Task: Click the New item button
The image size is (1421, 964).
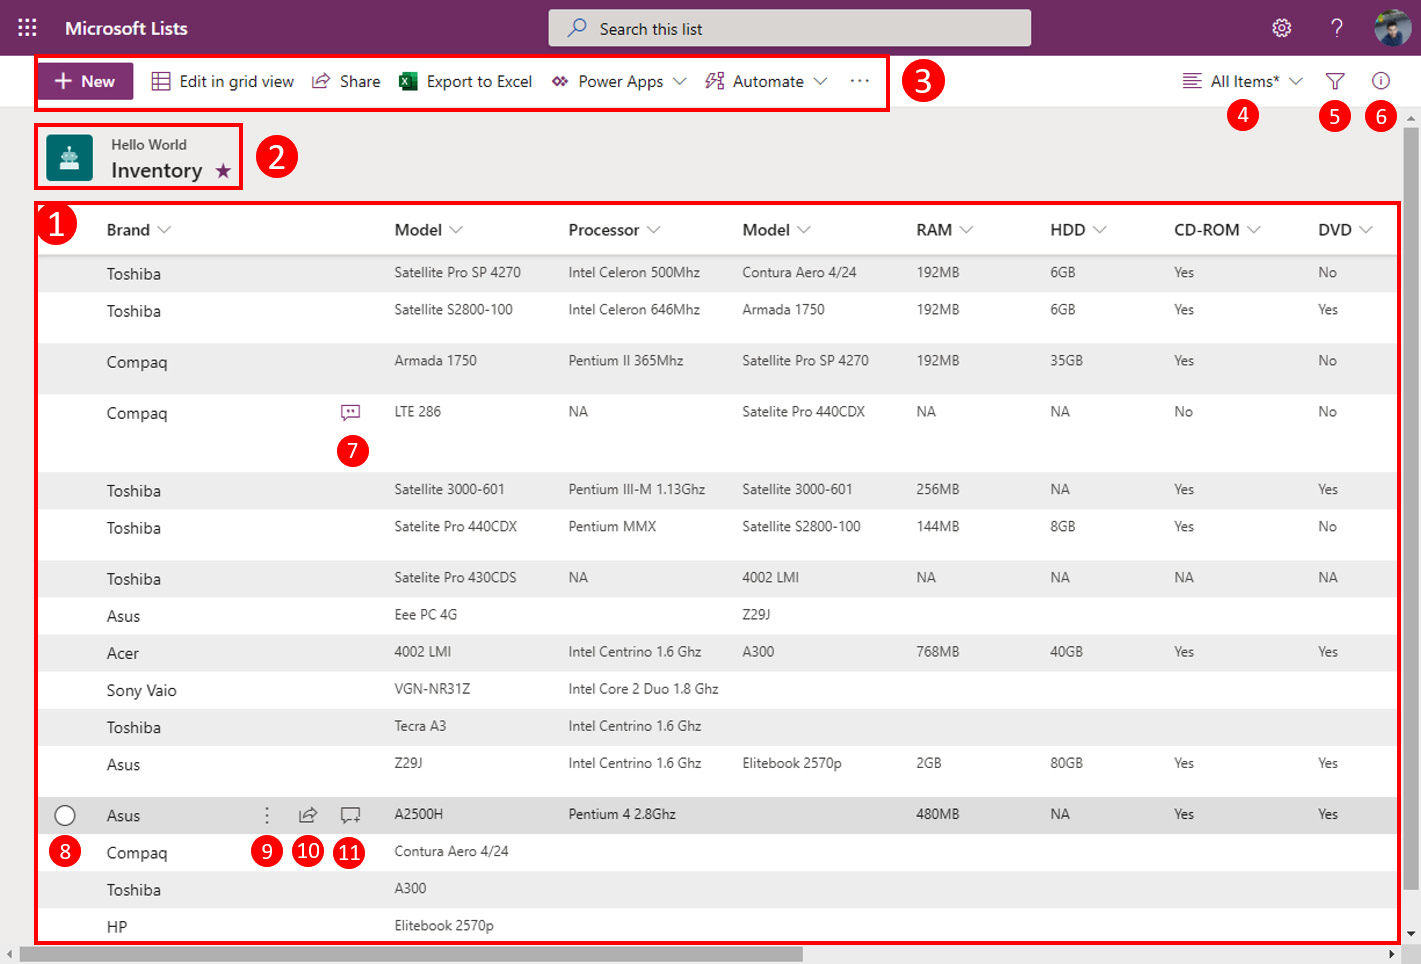Action: point(85,81)
